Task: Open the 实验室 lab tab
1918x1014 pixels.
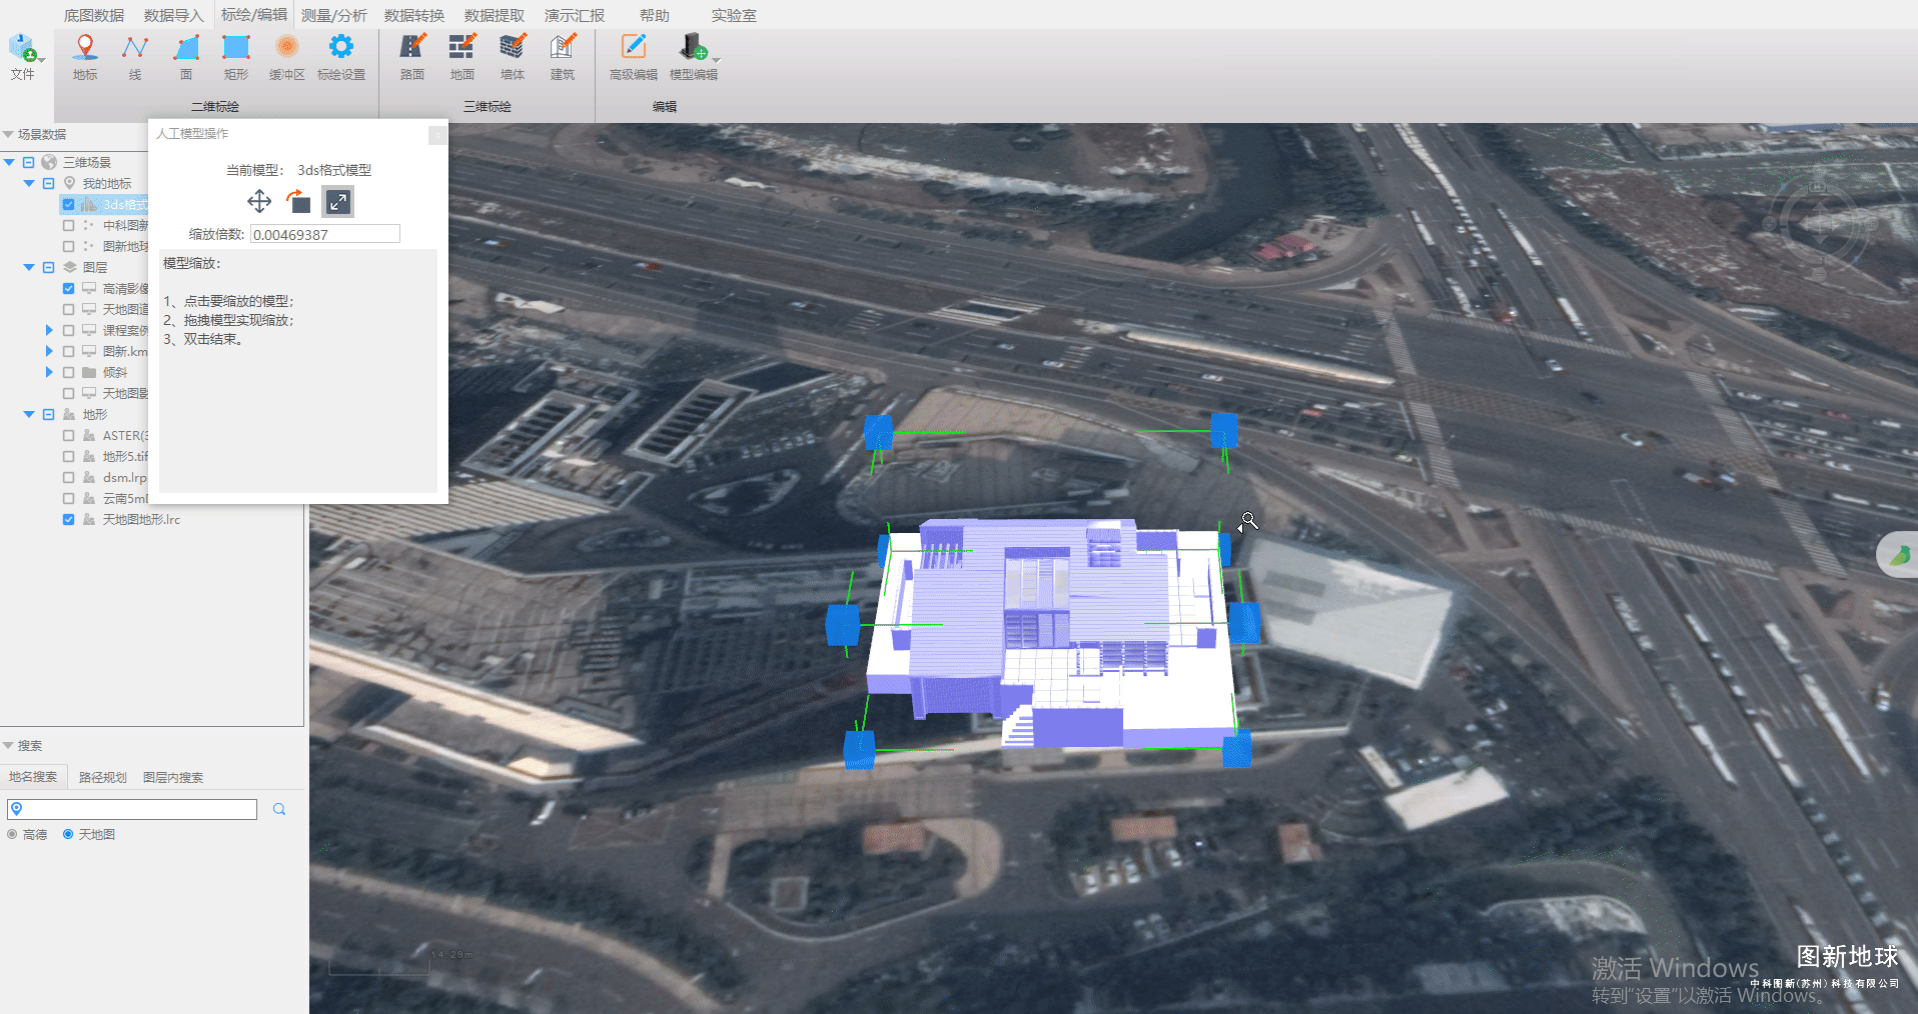Action: (x=734, y=15)
